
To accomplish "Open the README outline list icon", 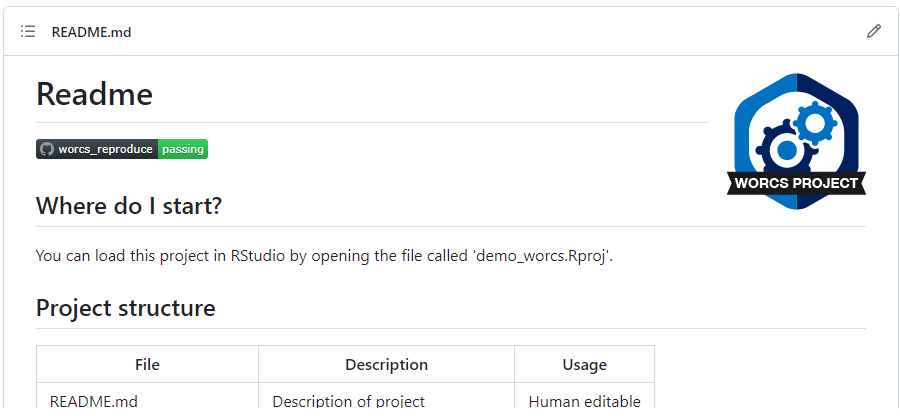I will [x=28, y=32].
